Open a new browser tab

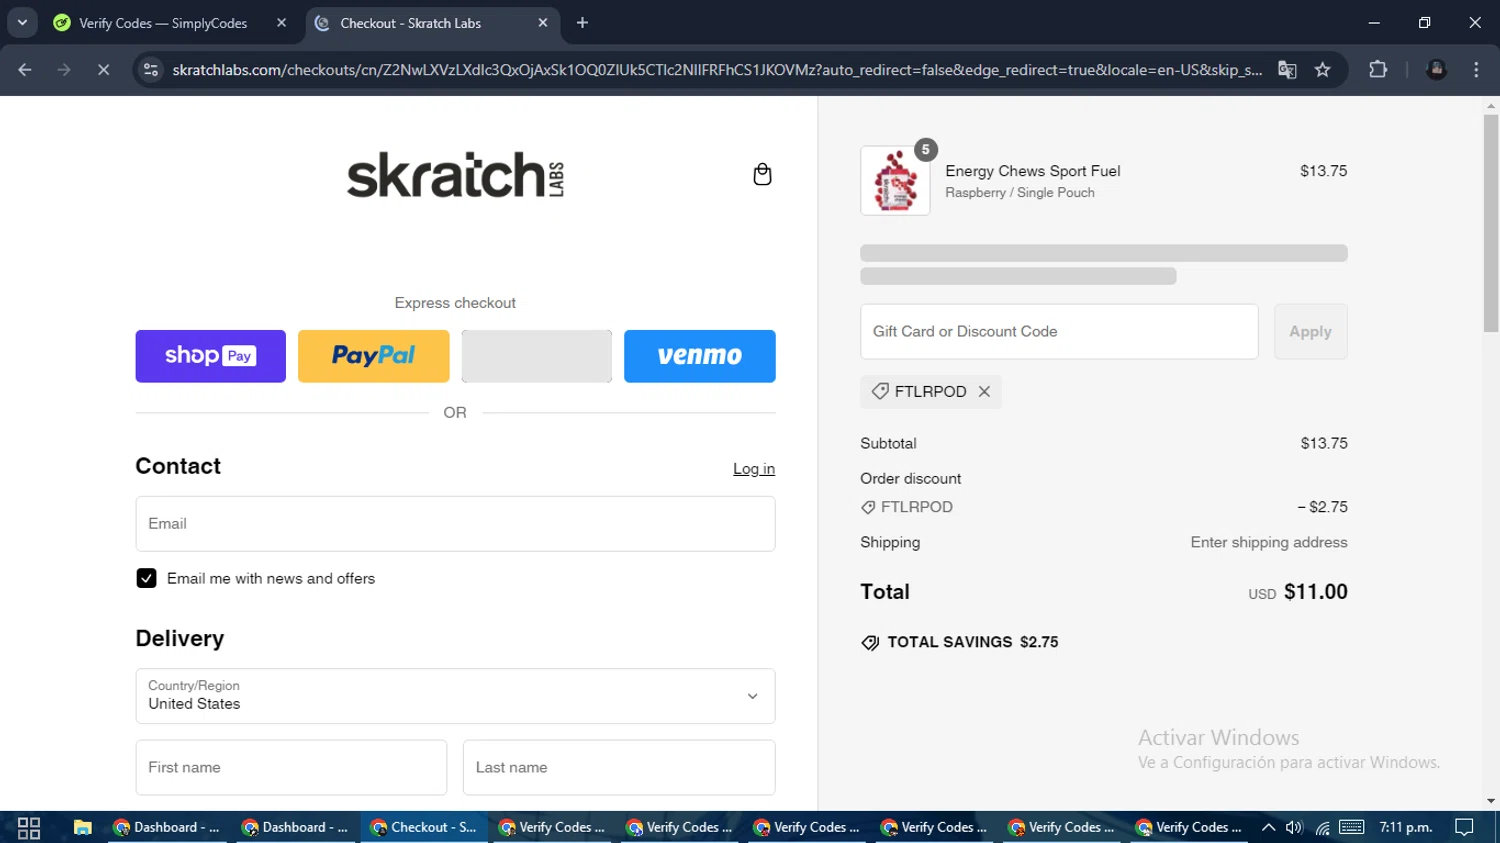click(582, 22)
